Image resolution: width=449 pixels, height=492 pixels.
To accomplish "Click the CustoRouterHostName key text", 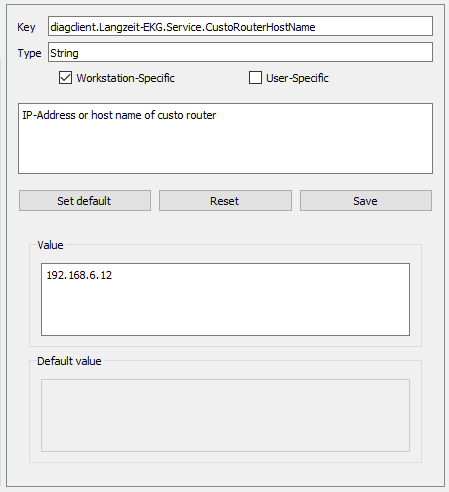I will 260,27.
